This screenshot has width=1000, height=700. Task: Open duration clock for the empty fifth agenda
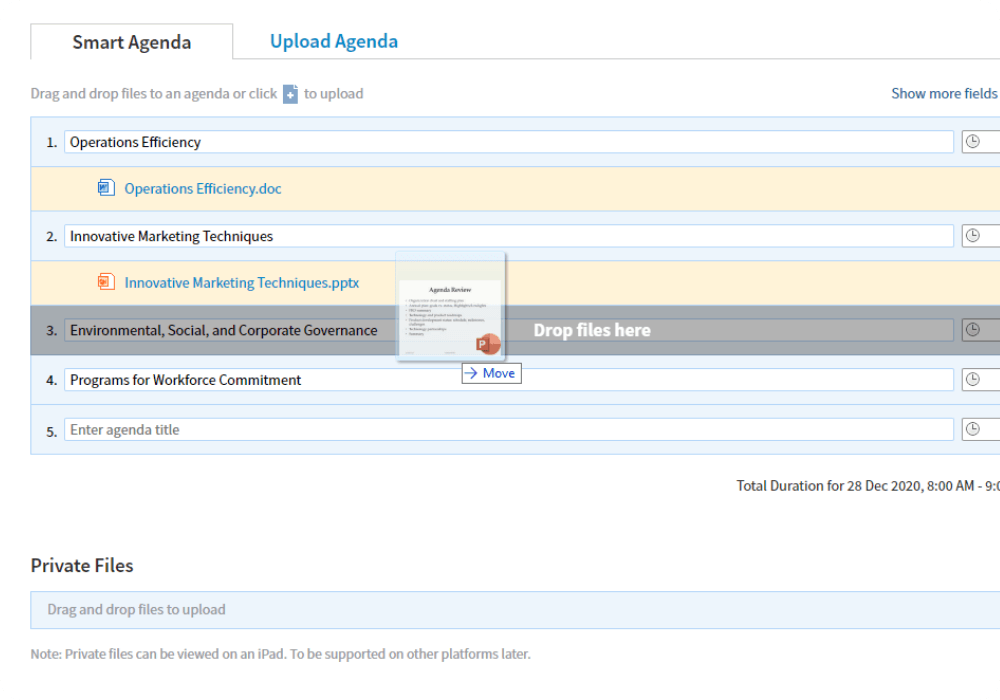pos(972,430)
